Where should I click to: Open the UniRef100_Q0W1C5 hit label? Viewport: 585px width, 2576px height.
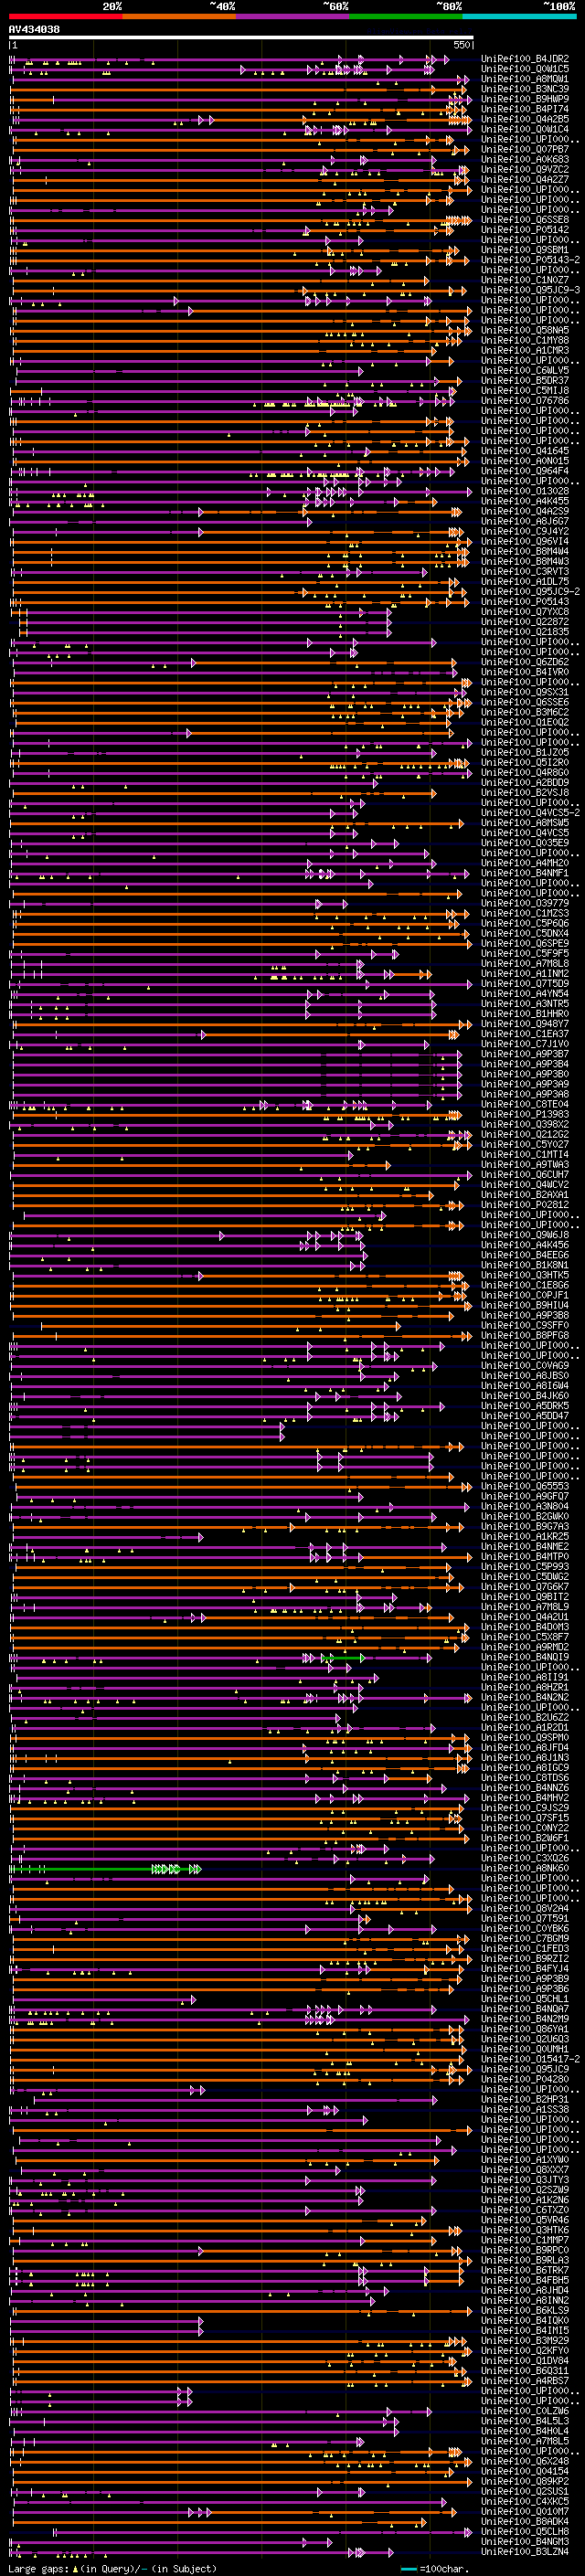pos(525,69)
